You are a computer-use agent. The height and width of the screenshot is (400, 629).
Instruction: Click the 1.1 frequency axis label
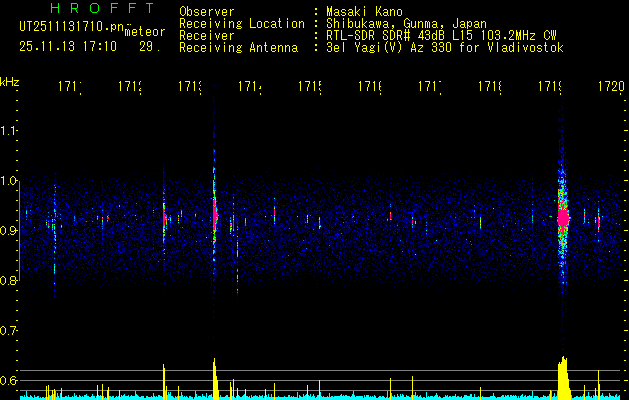[9, 130]
